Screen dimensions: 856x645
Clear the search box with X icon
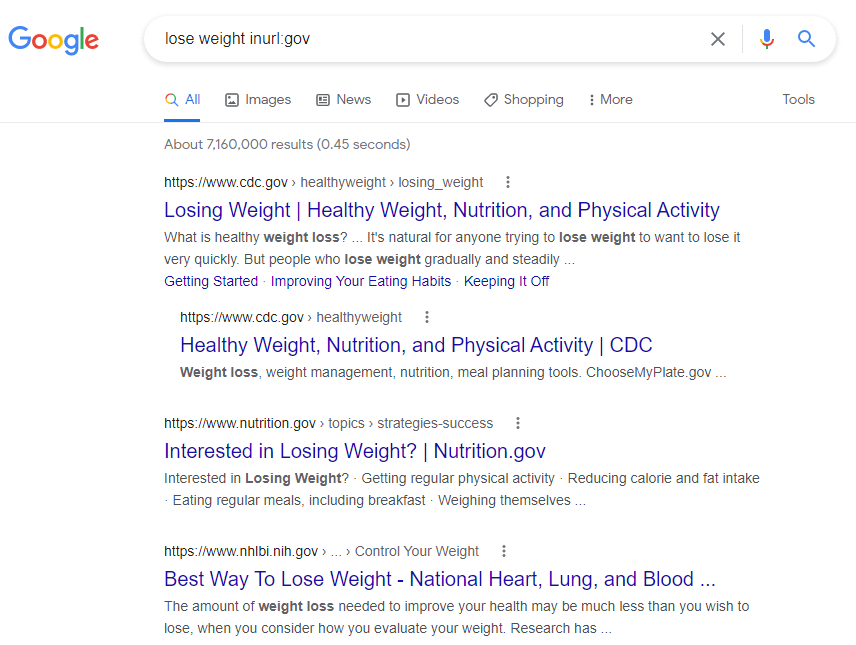pyautogui.click(x=717, y=39)
